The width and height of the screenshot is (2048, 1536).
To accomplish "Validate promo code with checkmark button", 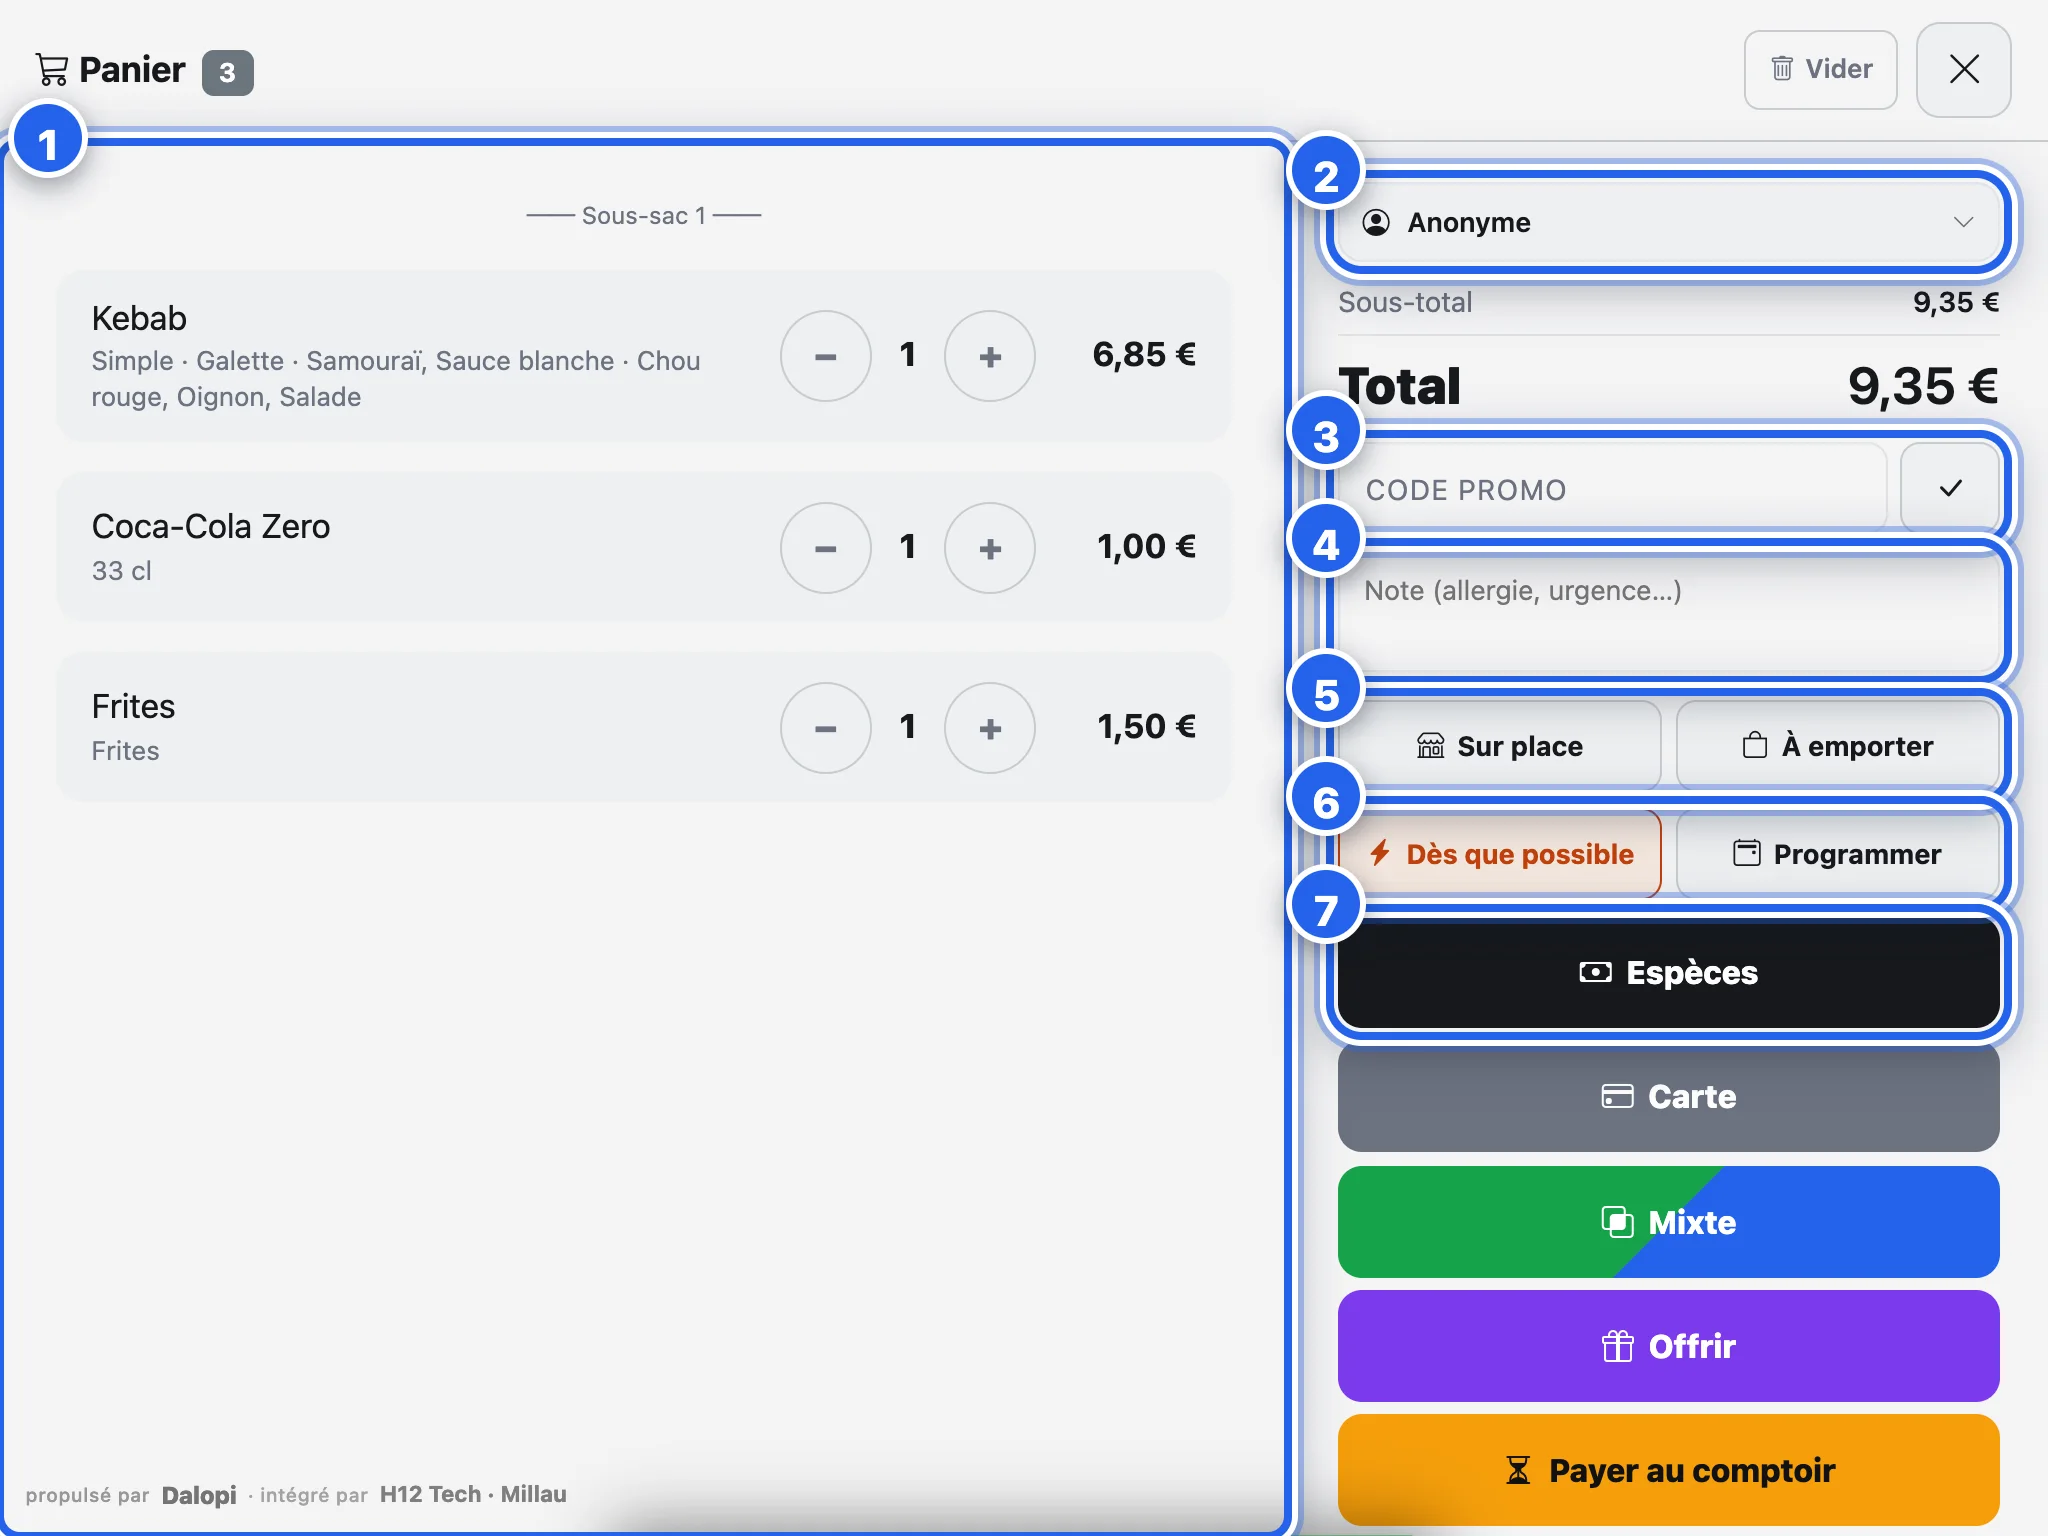I will click(1950, 488).
